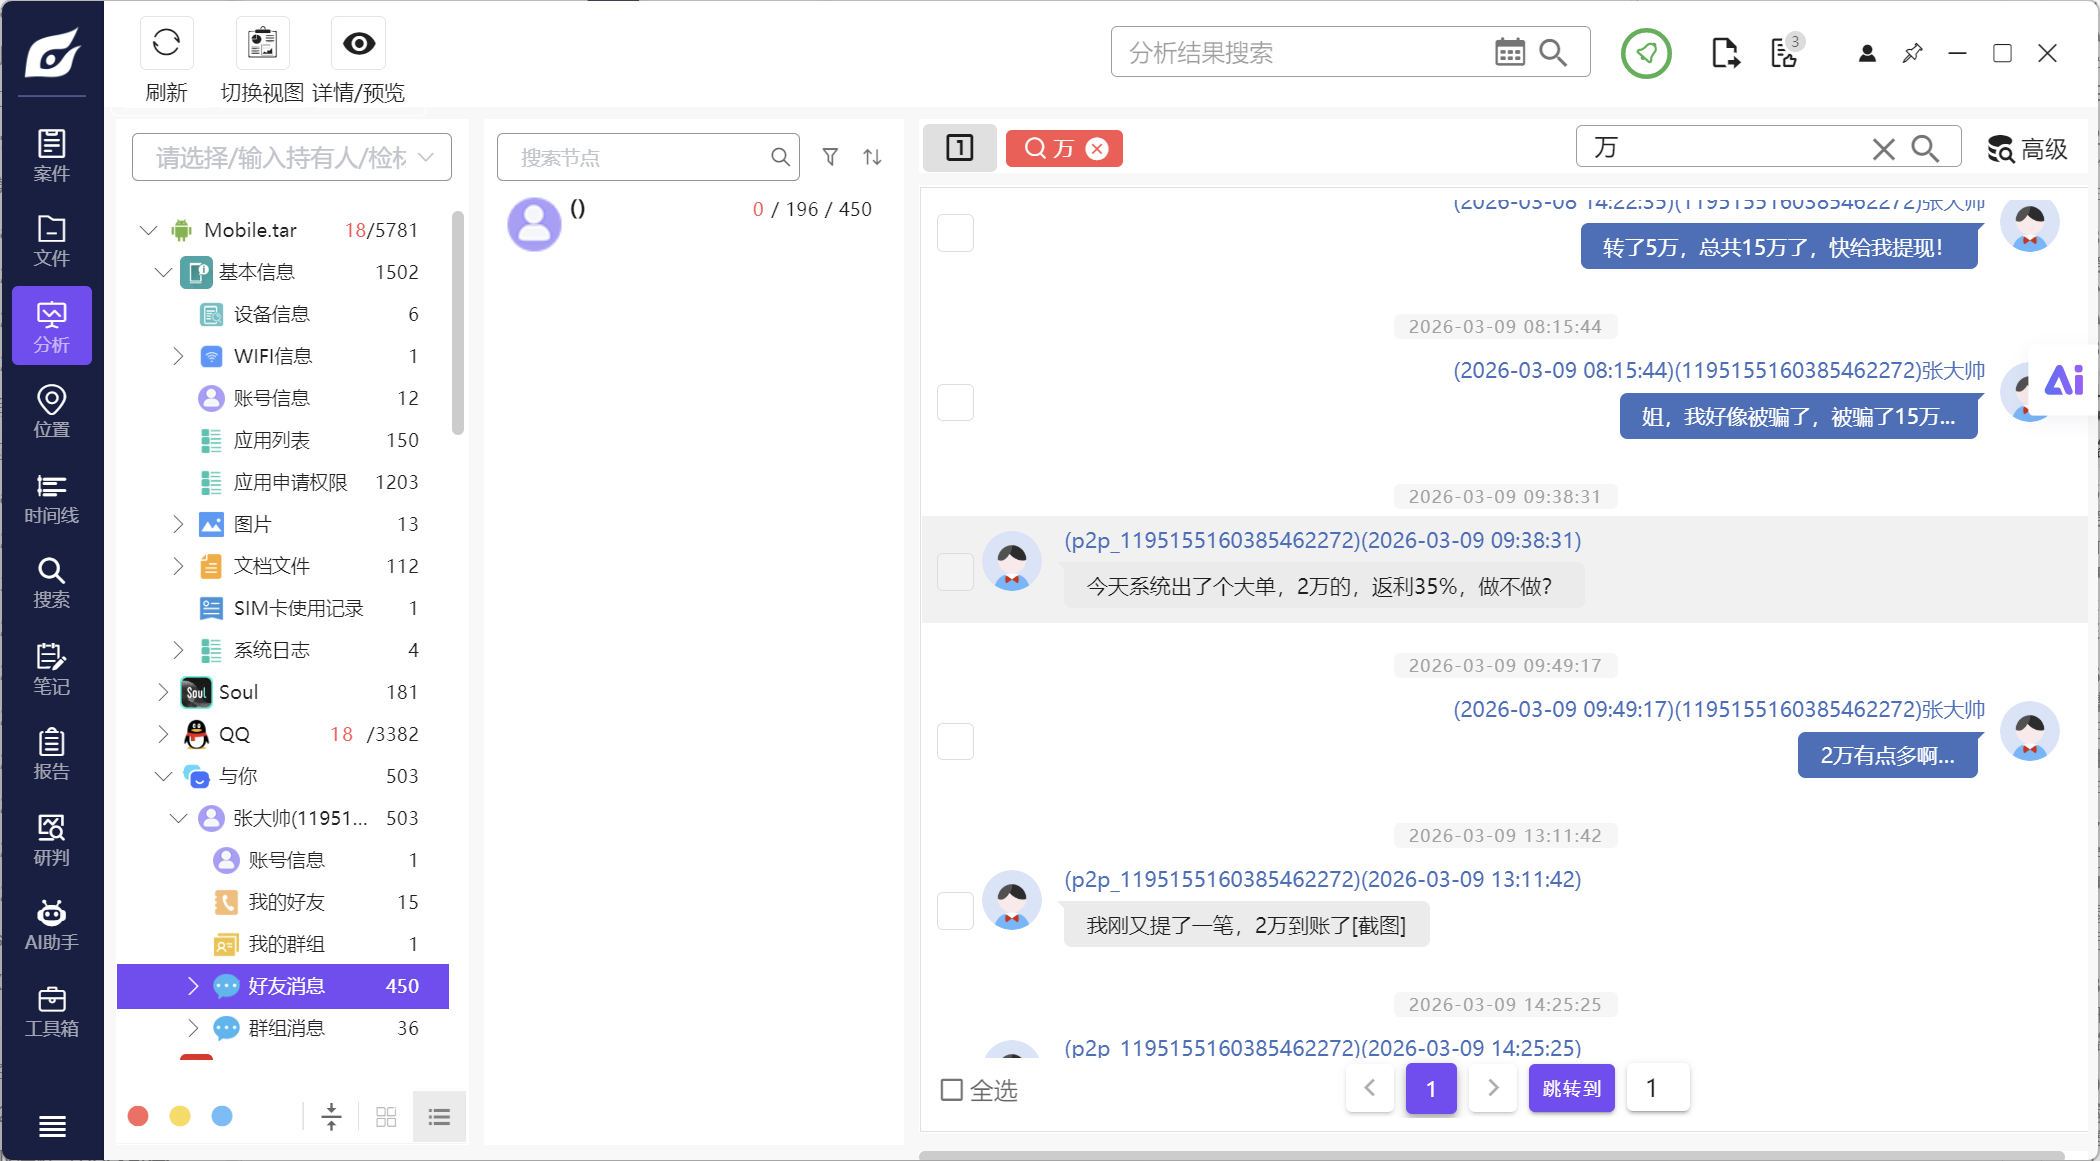Viewport: 2100px width, 1161px height.
Task: Check the 全选 select all checkbox
Action: pyautogui.click(x=952, y=1090)
